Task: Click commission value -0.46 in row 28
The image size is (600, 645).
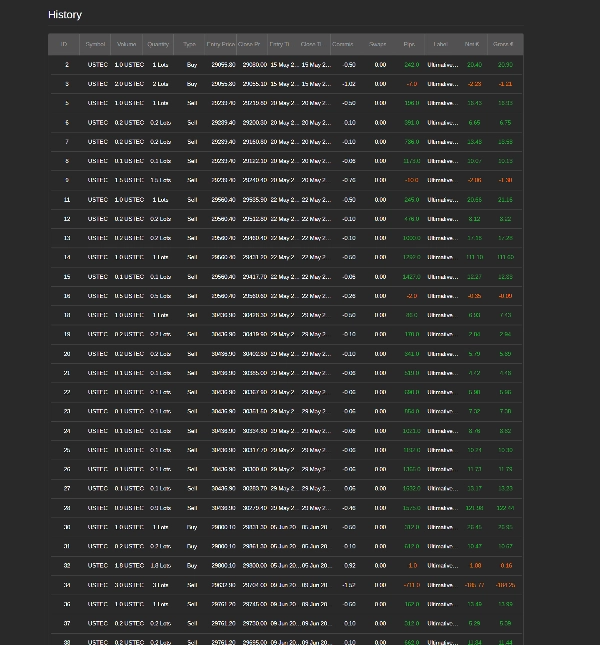Action: [349, 508]
